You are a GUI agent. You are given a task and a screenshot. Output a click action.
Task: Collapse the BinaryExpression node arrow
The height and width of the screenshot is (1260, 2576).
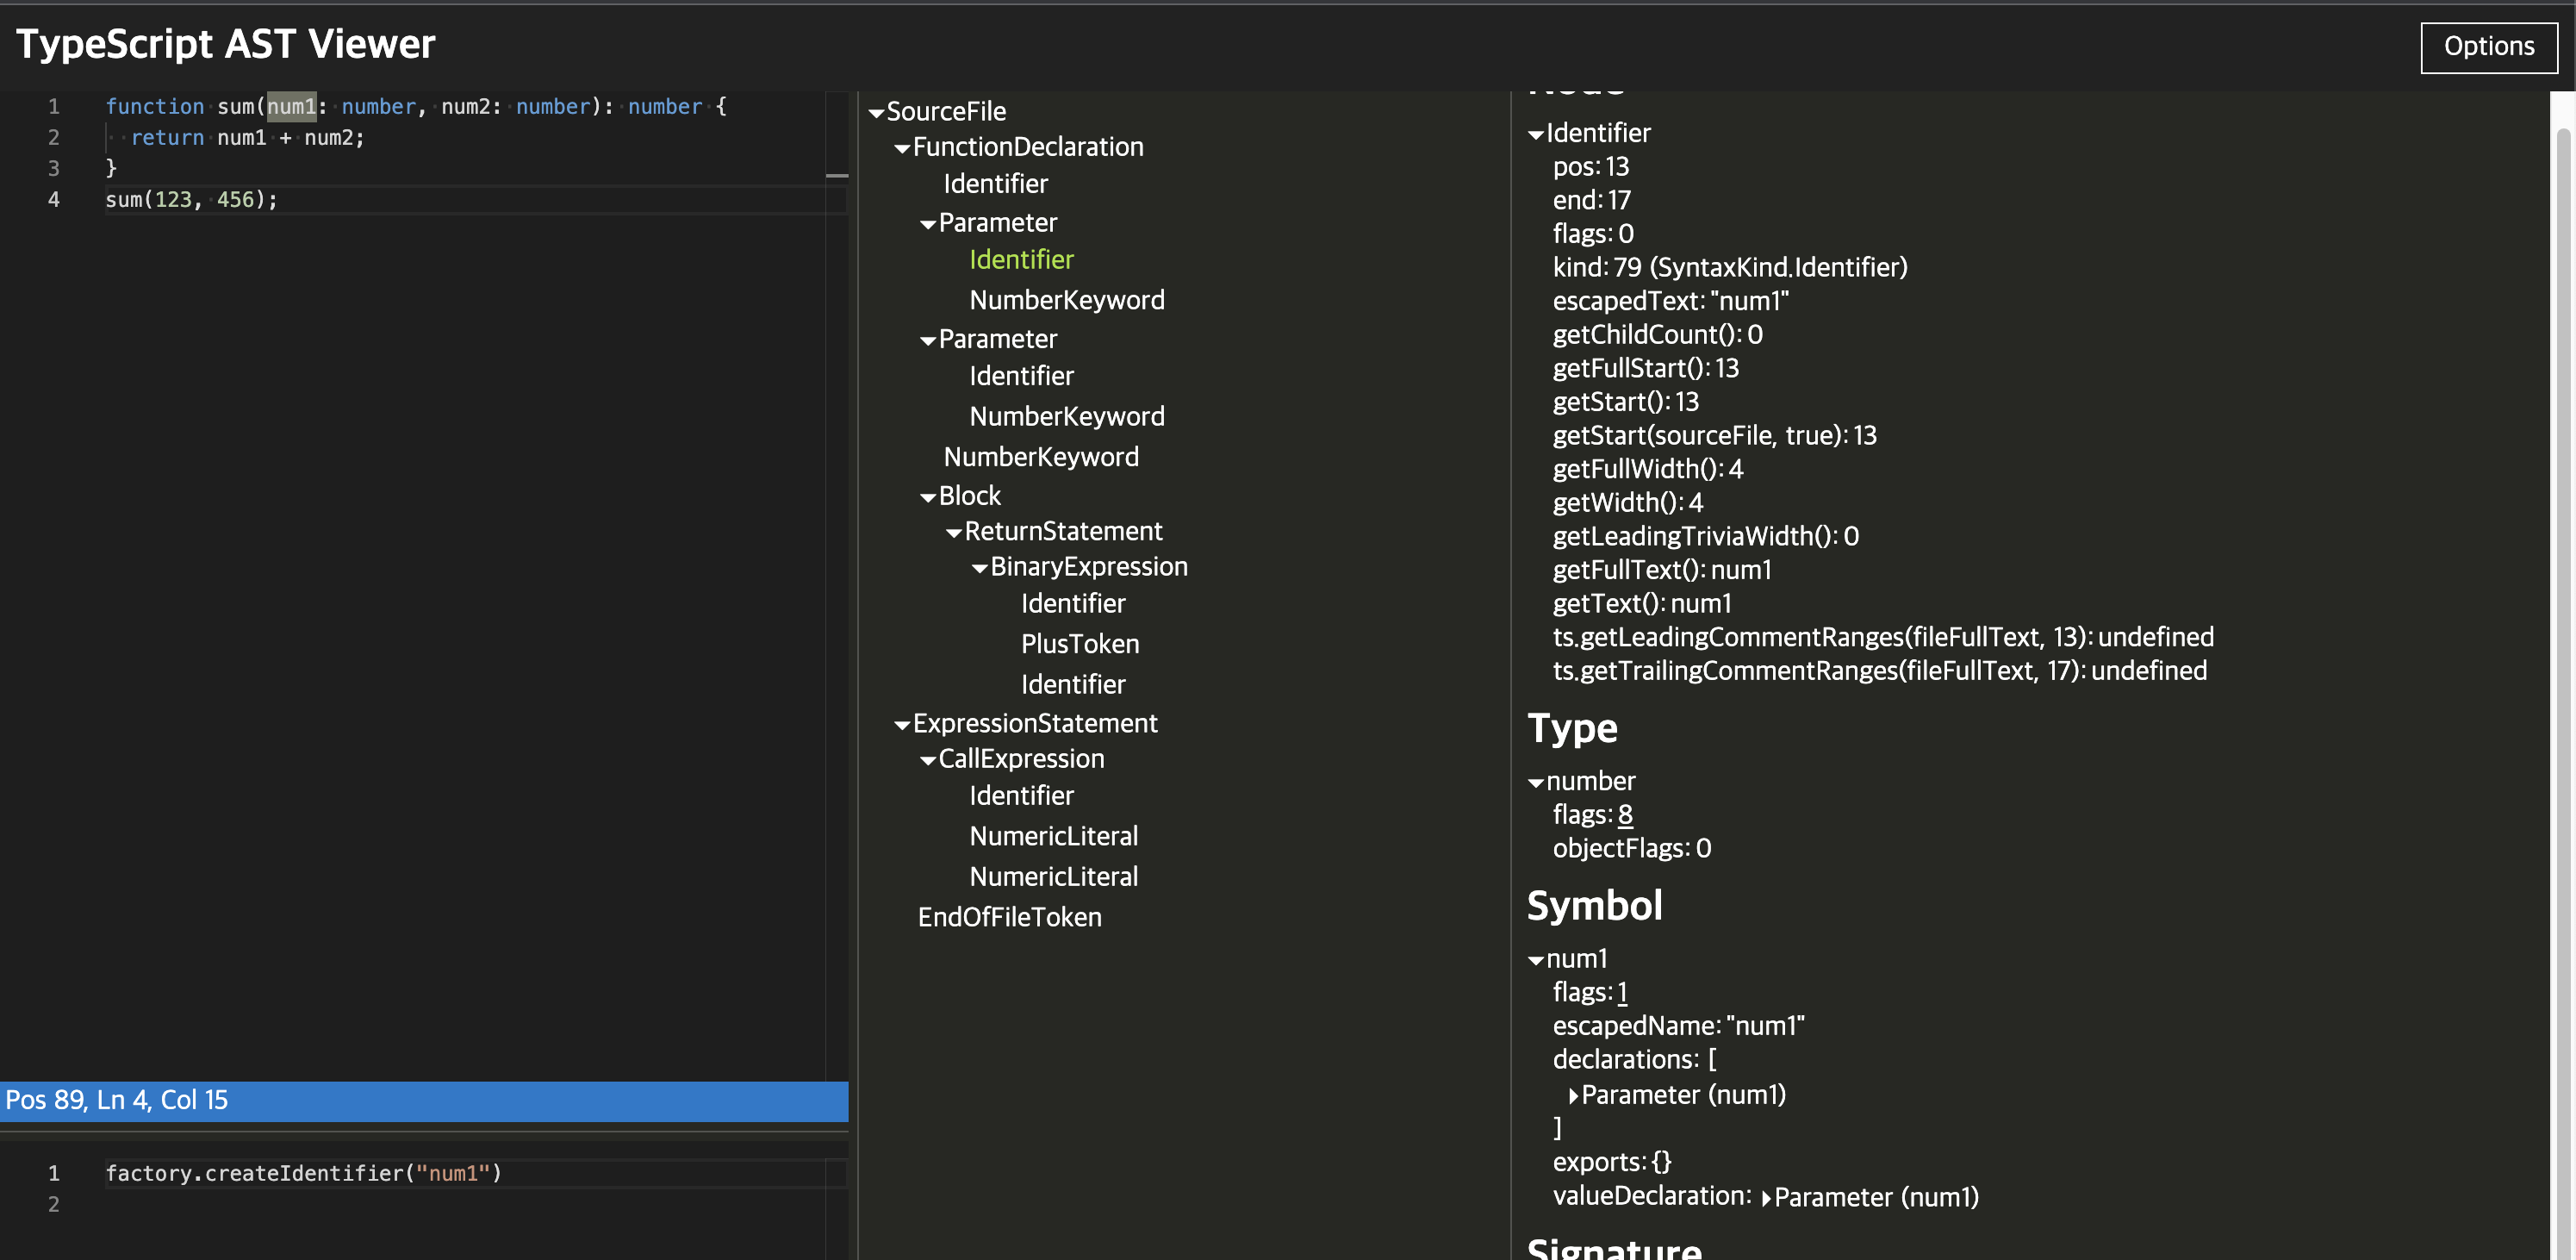click(x=980, y=569)
